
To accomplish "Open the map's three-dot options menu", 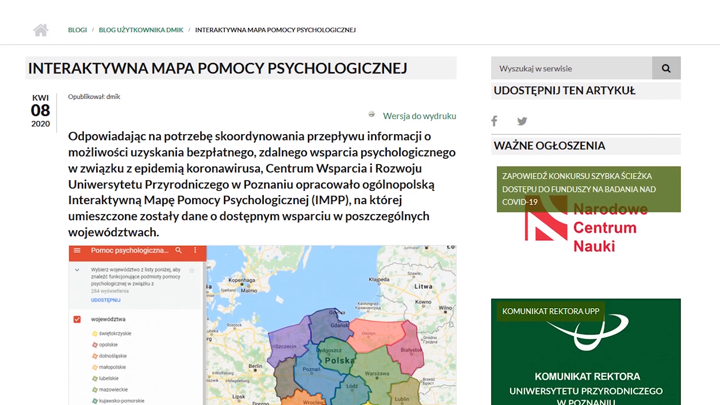I will click(195, 250).
